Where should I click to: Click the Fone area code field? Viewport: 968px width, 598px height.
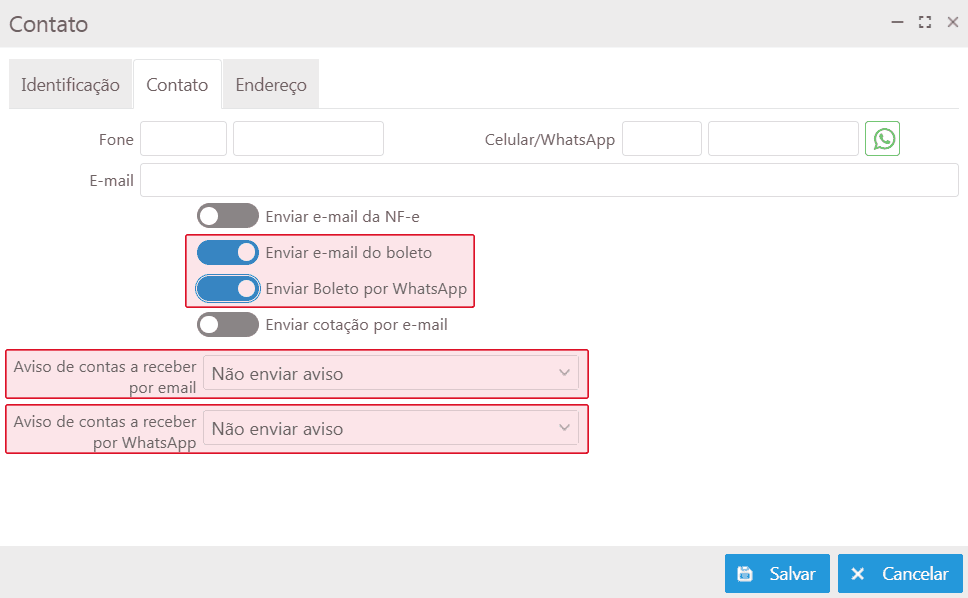pos(183,139)
